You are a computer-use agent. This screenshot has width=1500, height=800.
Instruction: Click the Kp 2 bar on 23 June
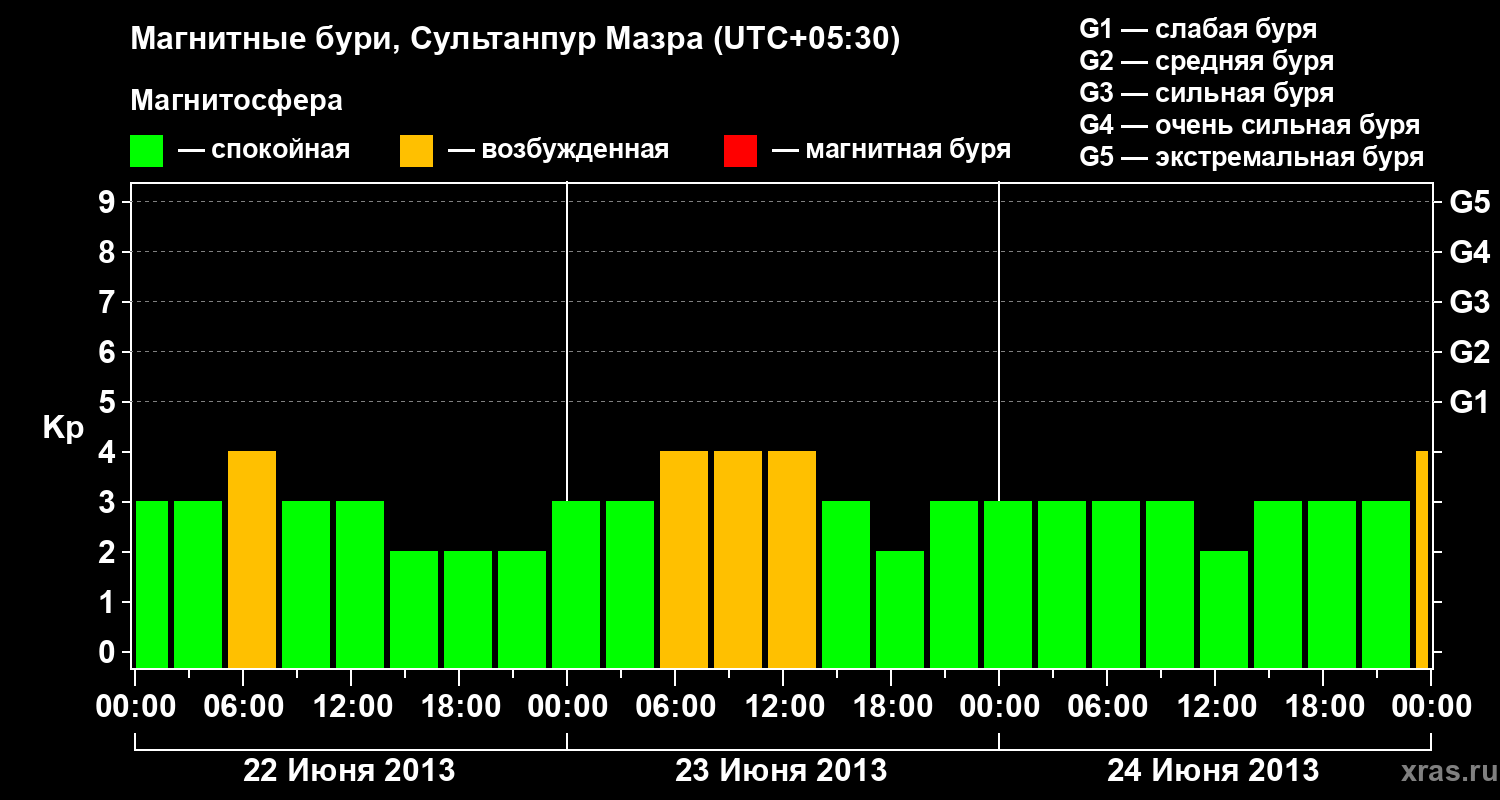tap(900, 610)
